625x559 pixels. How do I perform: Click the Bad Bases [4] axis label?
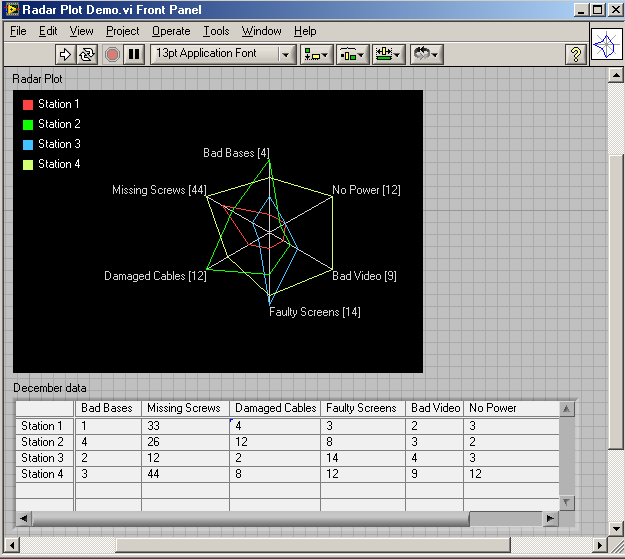click(x=236, y=153)
